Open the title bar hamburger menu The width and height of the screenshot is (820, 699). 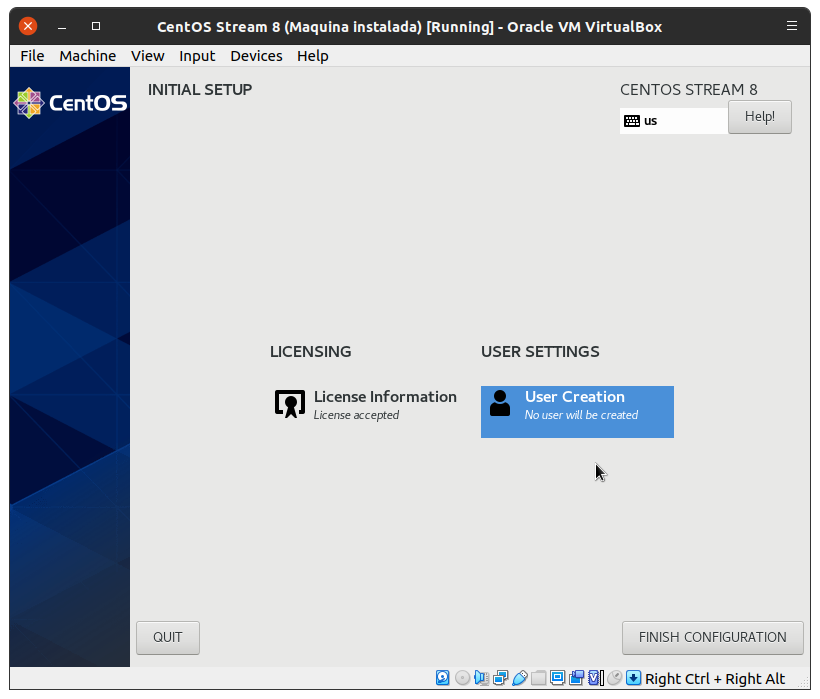coord(792,26)
